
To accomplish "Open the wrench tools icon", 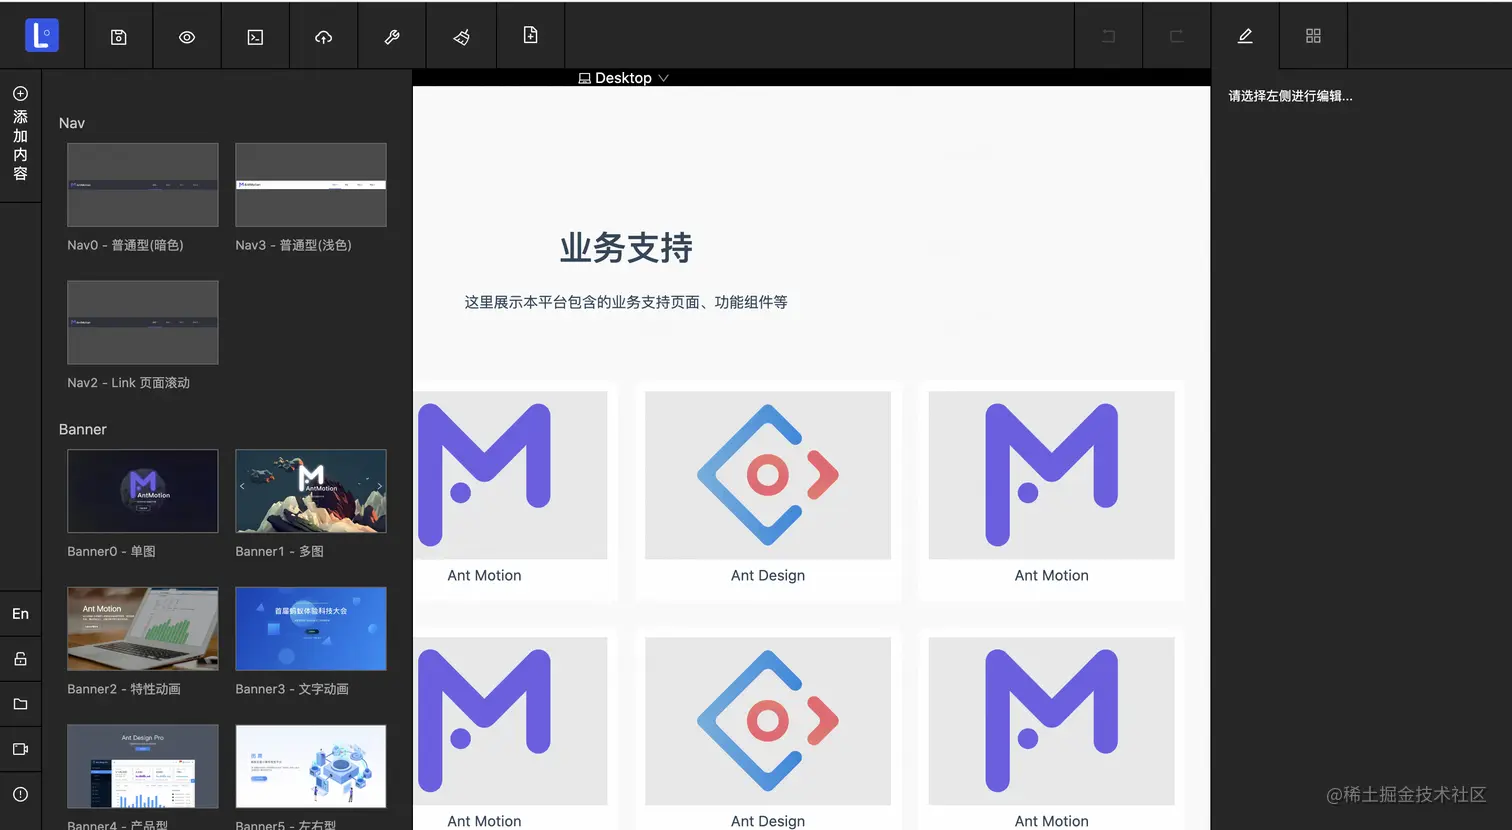I will pos(392,37).
